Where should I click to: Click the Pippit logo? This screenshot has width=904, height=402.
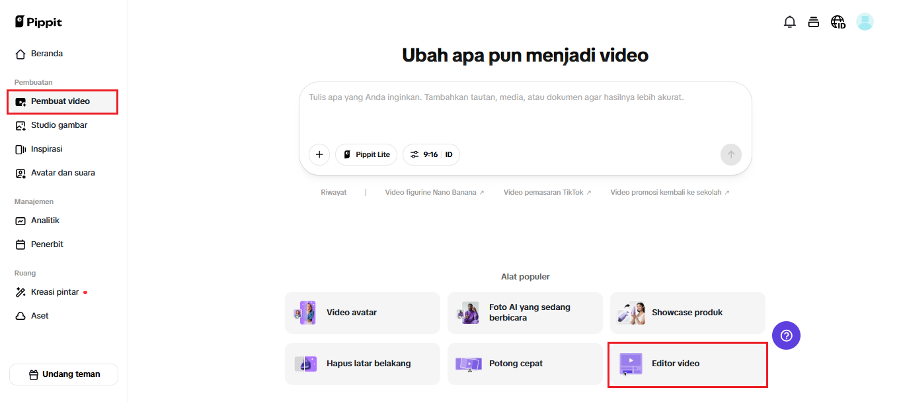tap(38, 21)
